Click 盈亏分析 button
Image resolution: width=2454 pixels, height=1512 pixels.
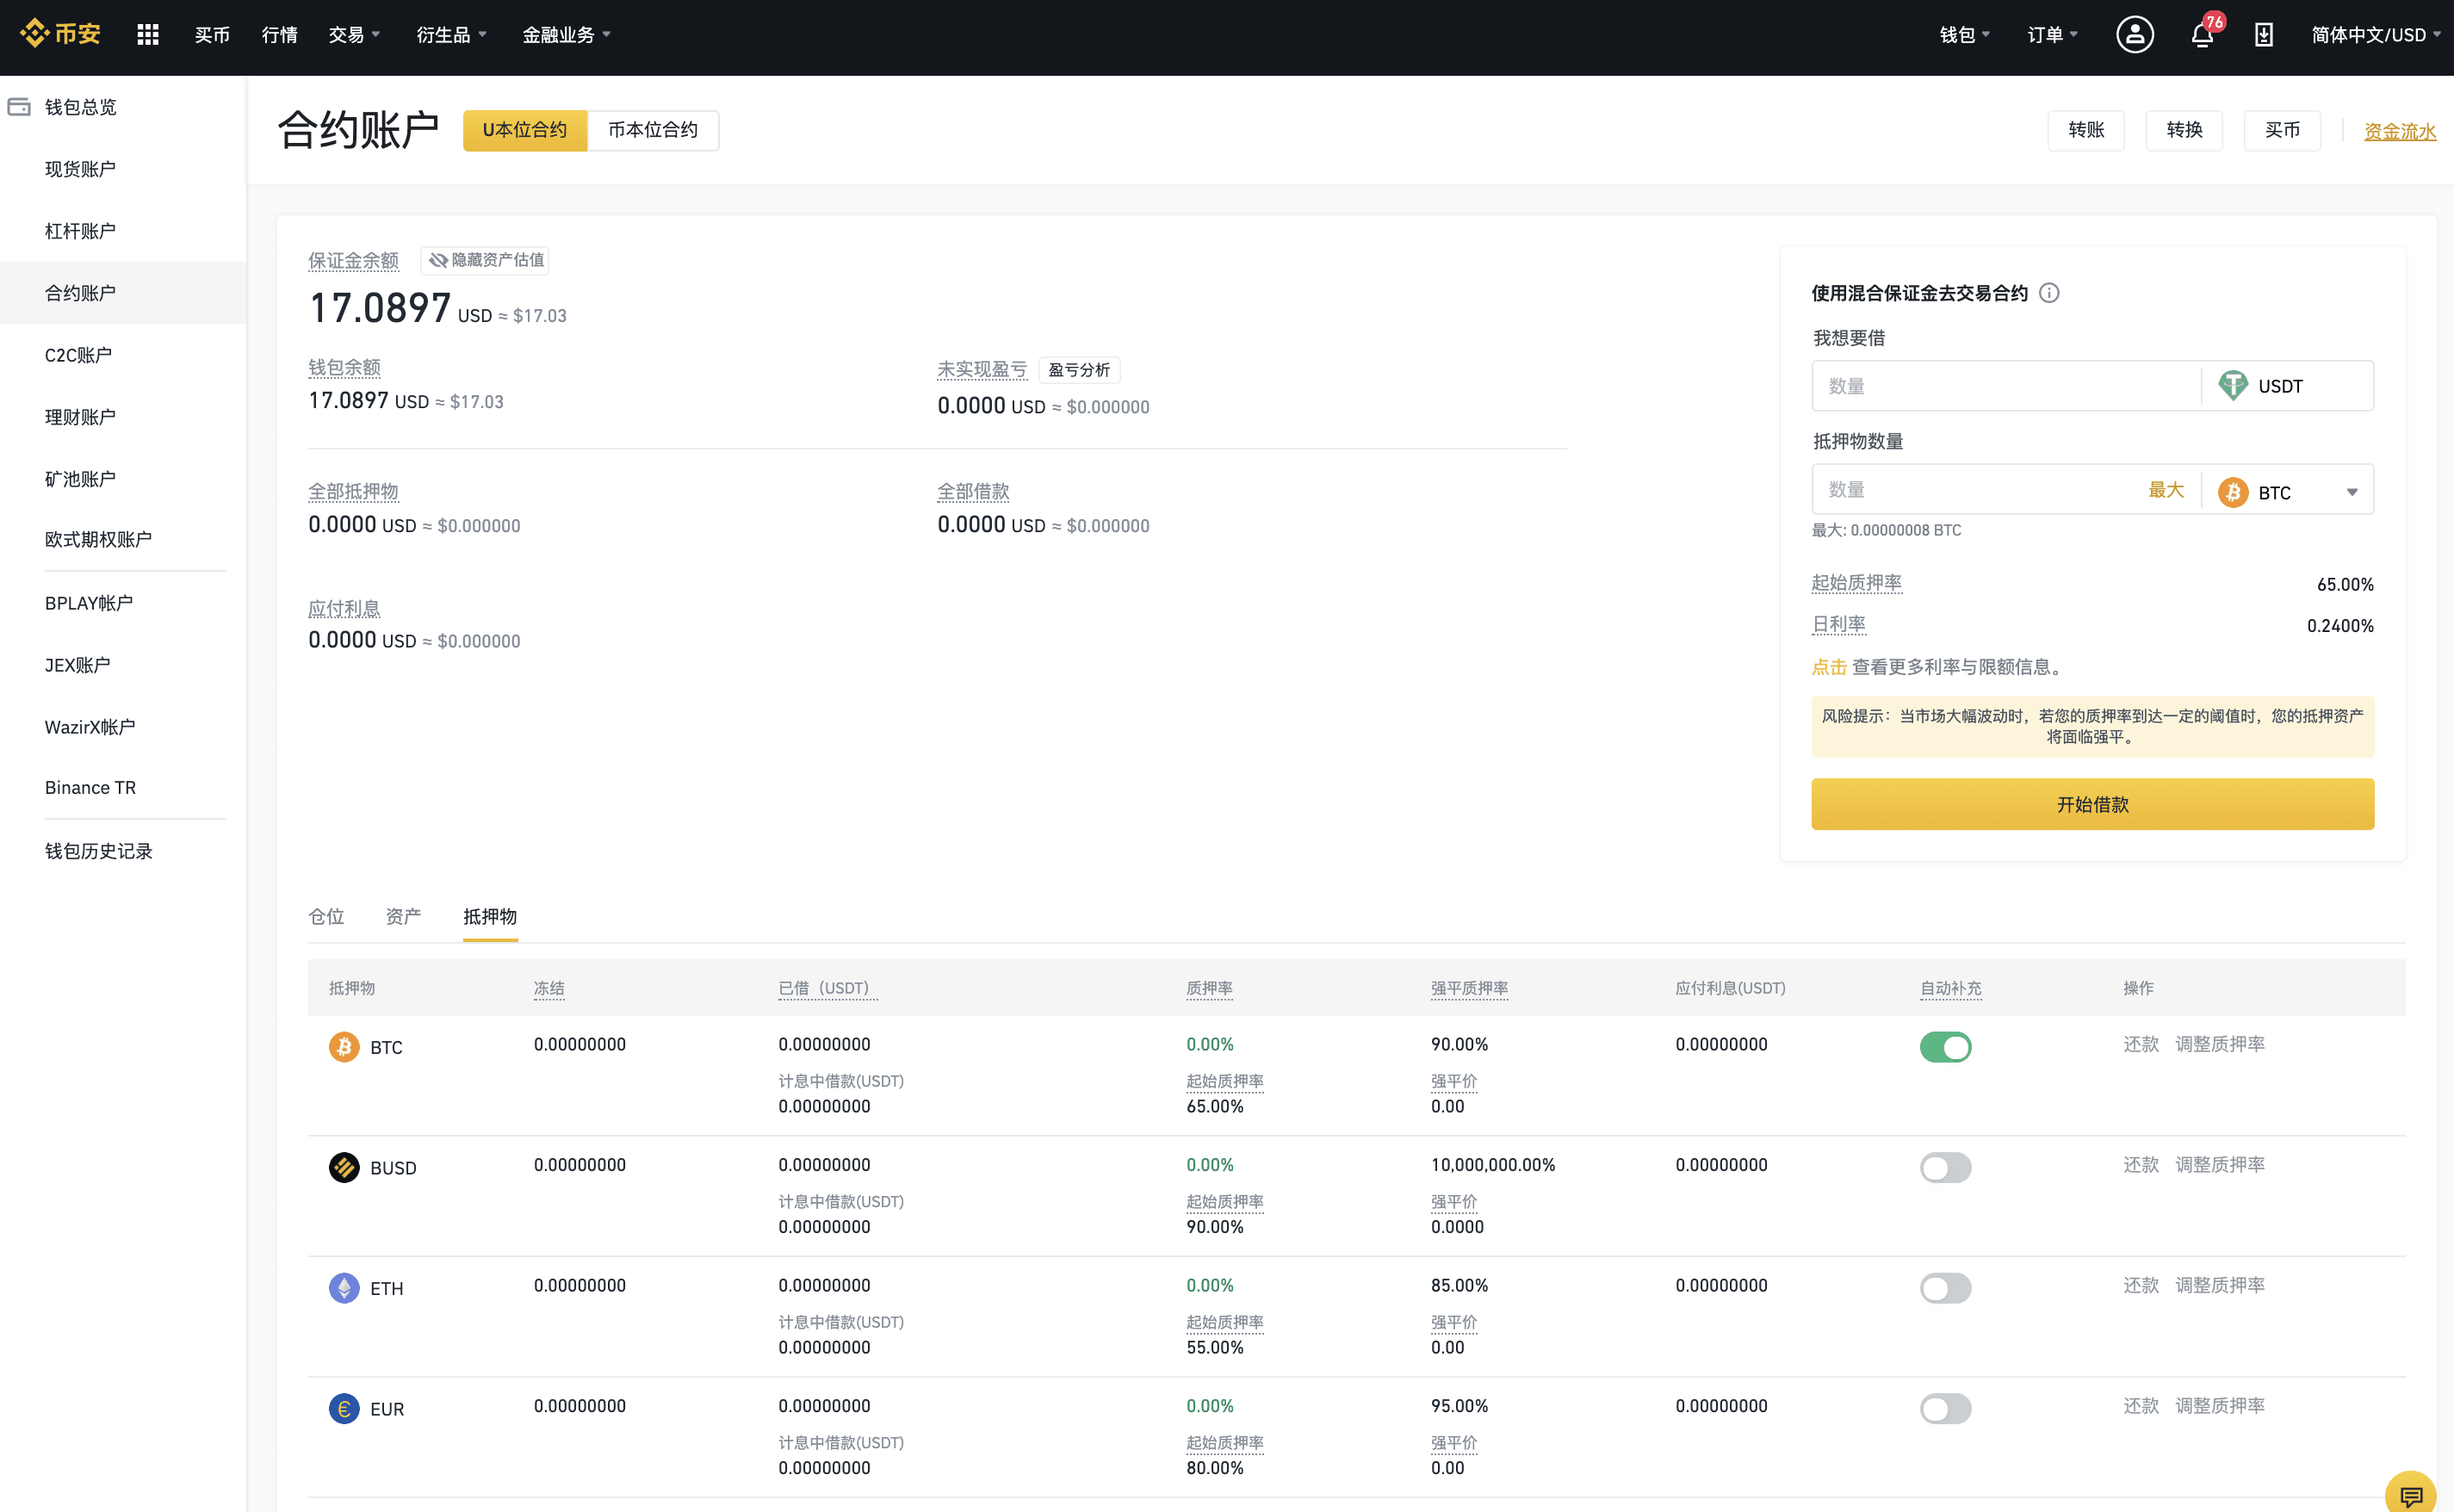coord(1079,370)
